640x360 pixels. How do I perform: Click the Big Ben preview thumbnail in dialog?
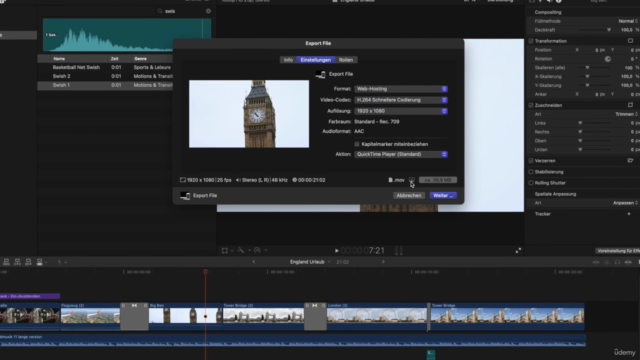(249, 114)
